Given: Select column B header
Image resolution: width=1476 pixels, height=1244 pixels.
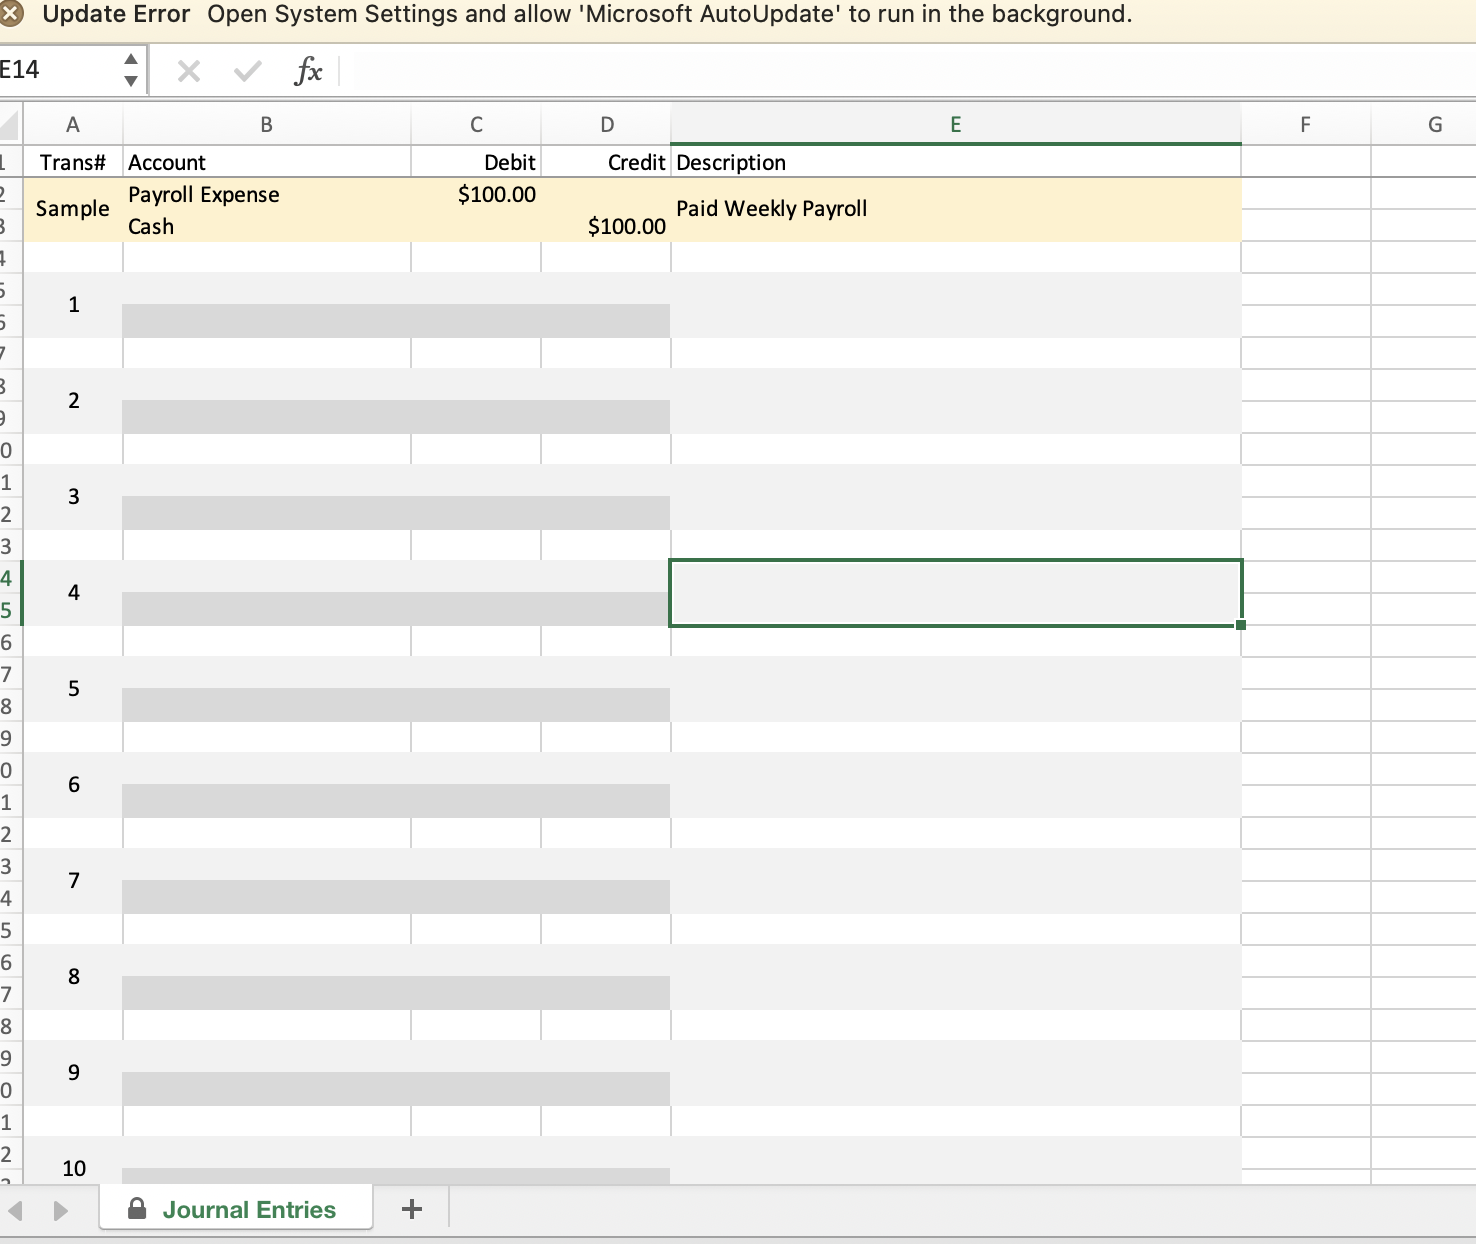Looking at the screenshot, I should pyautogui.click(x=266, y=125).
